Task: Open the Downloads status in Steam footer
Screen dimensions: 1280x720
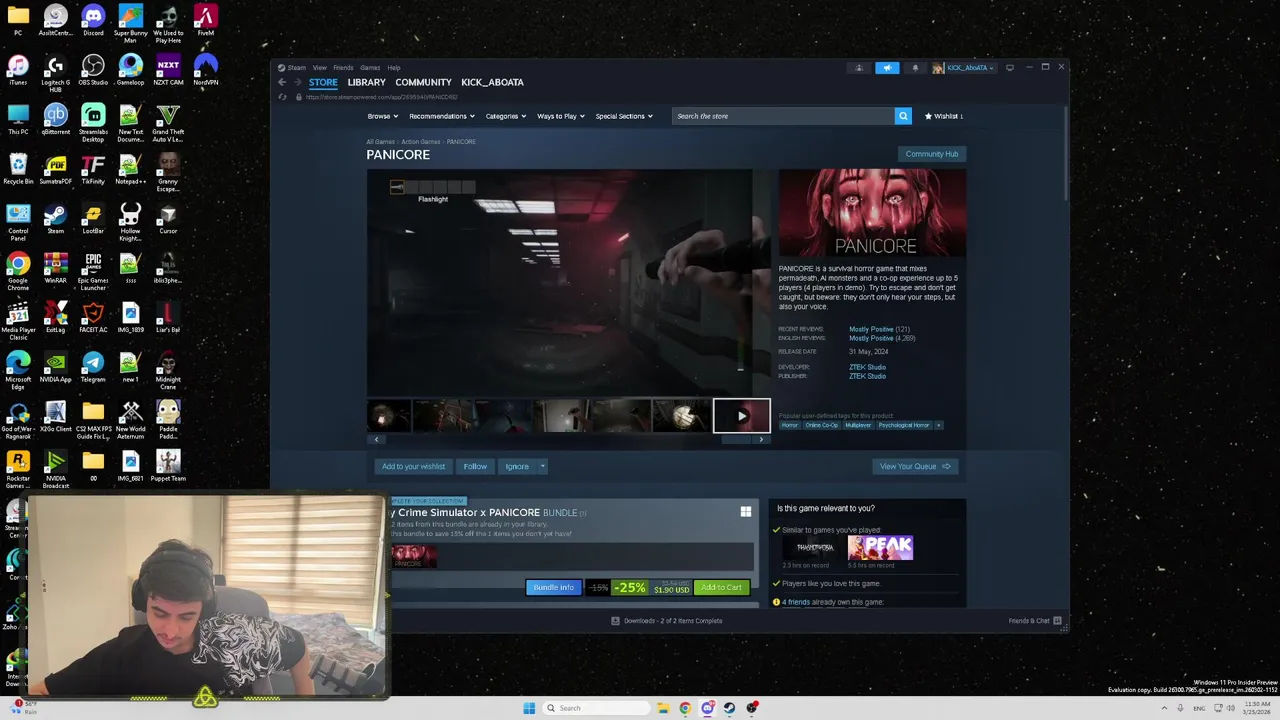Action: point(667,620)
